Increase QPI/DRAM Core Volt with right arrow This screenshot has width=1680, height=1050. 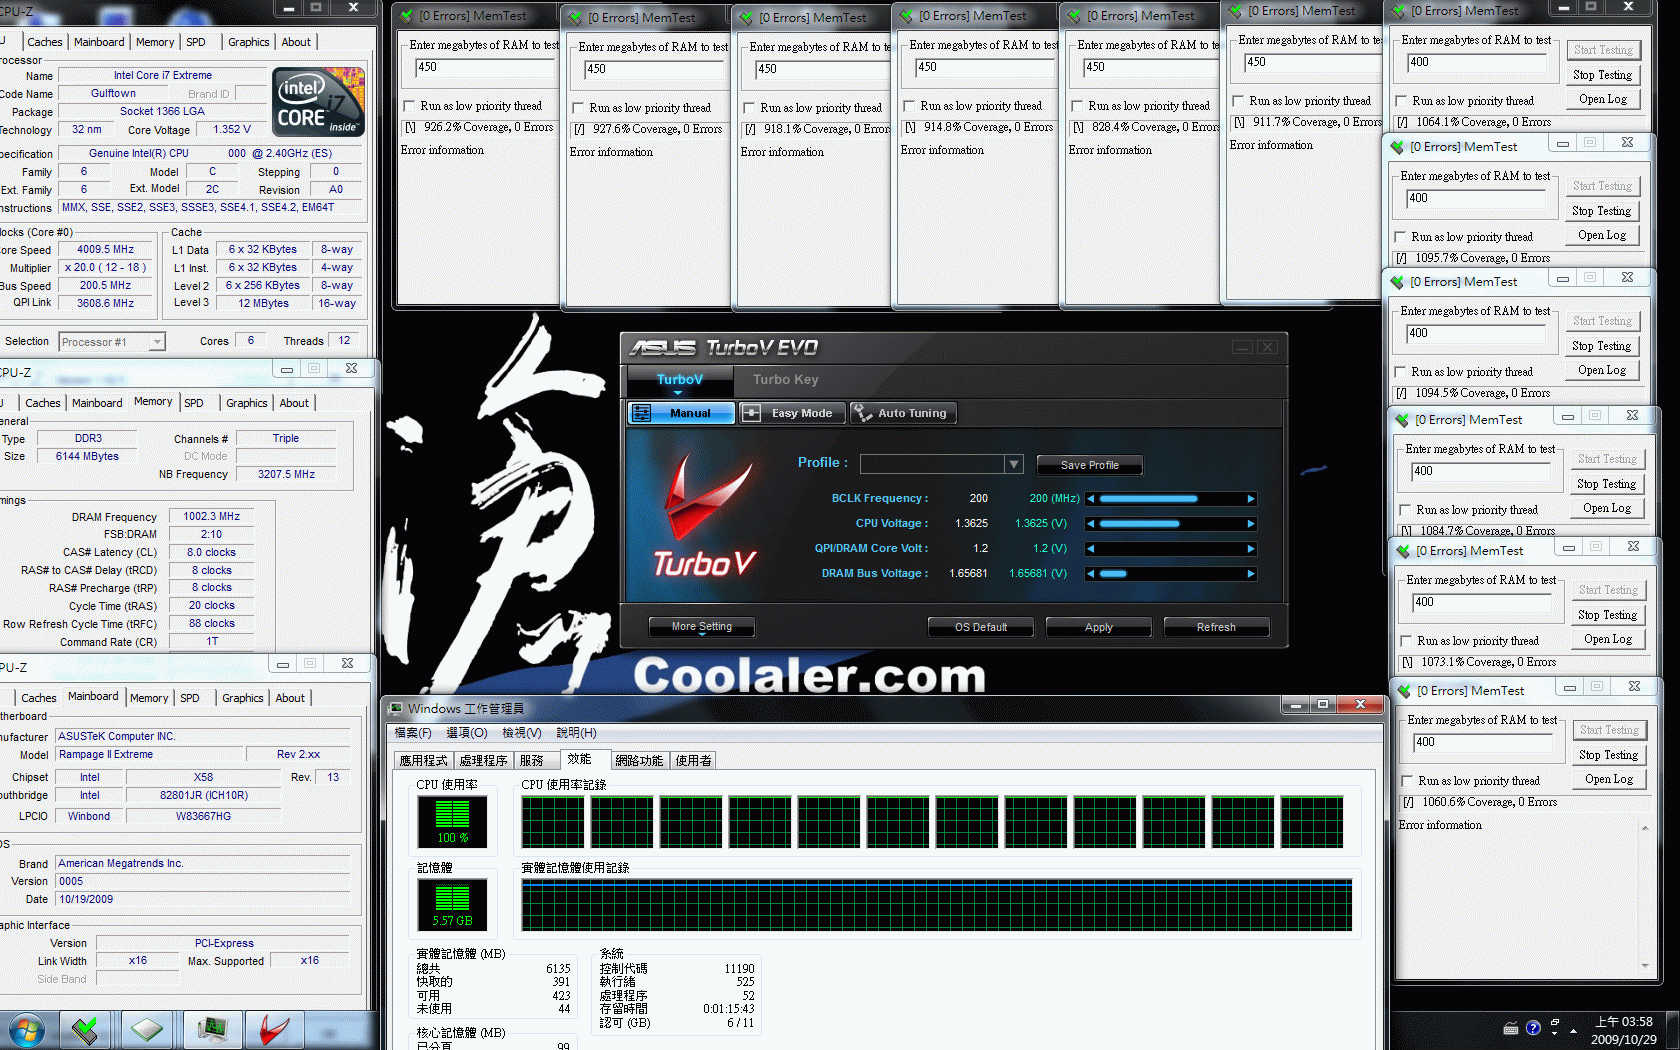coord(1250,549)
